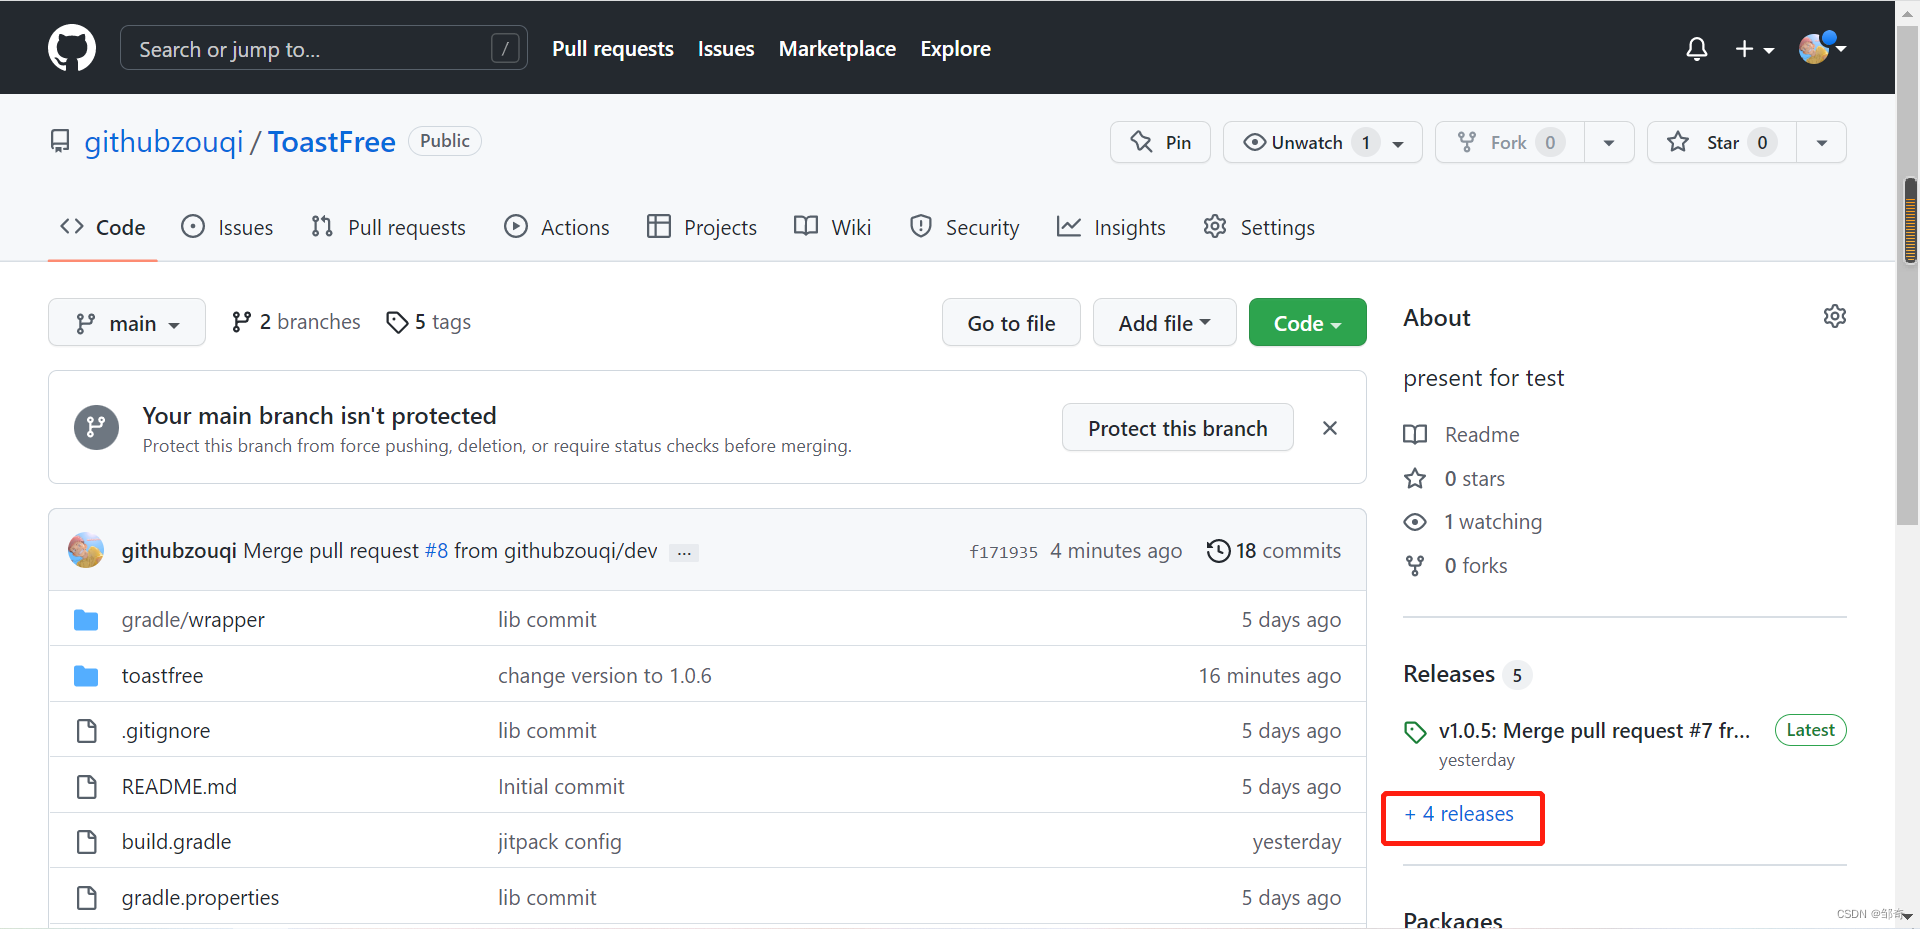1920x929 pixels.
Task: Open v1.0.5 latest release
Action: 1594,731
